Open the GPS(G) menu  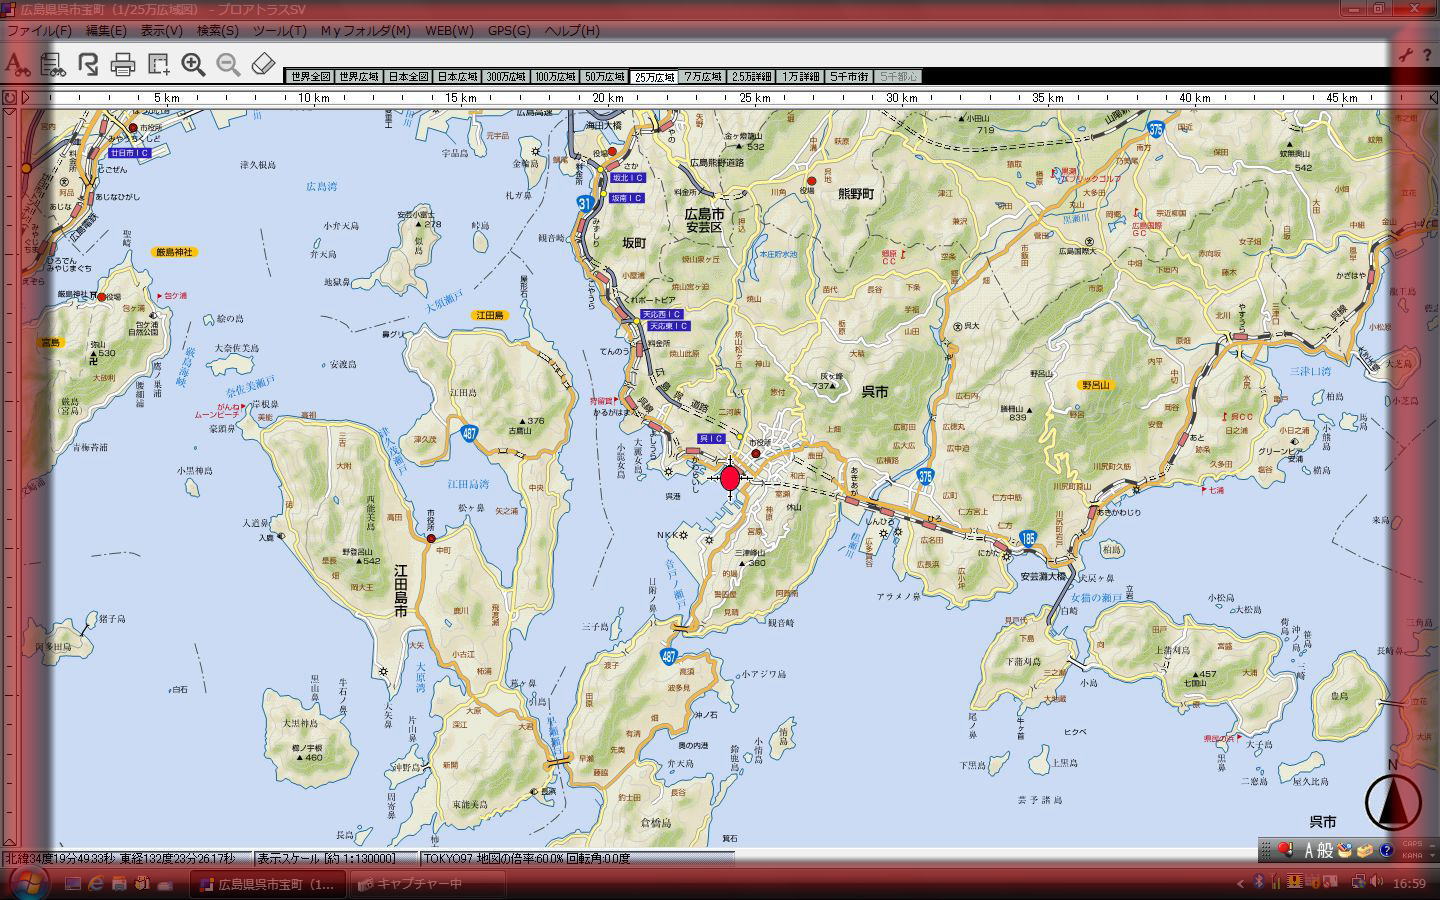tap(509, 30)
